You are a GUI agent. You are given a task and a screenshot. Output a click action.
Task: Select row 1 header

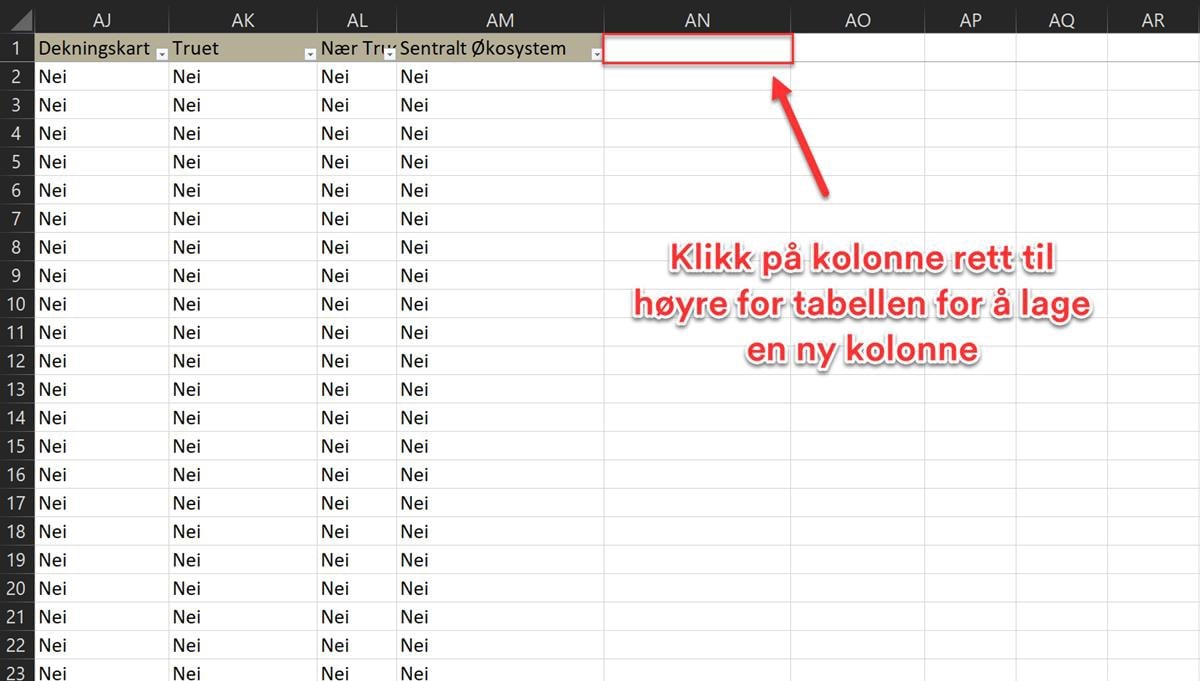[17, 49]
